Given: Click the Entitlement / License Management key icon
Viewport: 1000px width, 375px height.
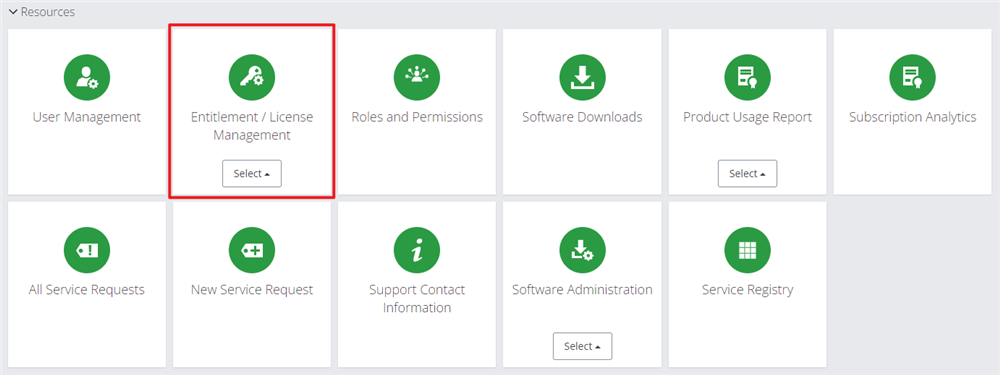Looking at the screenshot, I should point(252,78).
